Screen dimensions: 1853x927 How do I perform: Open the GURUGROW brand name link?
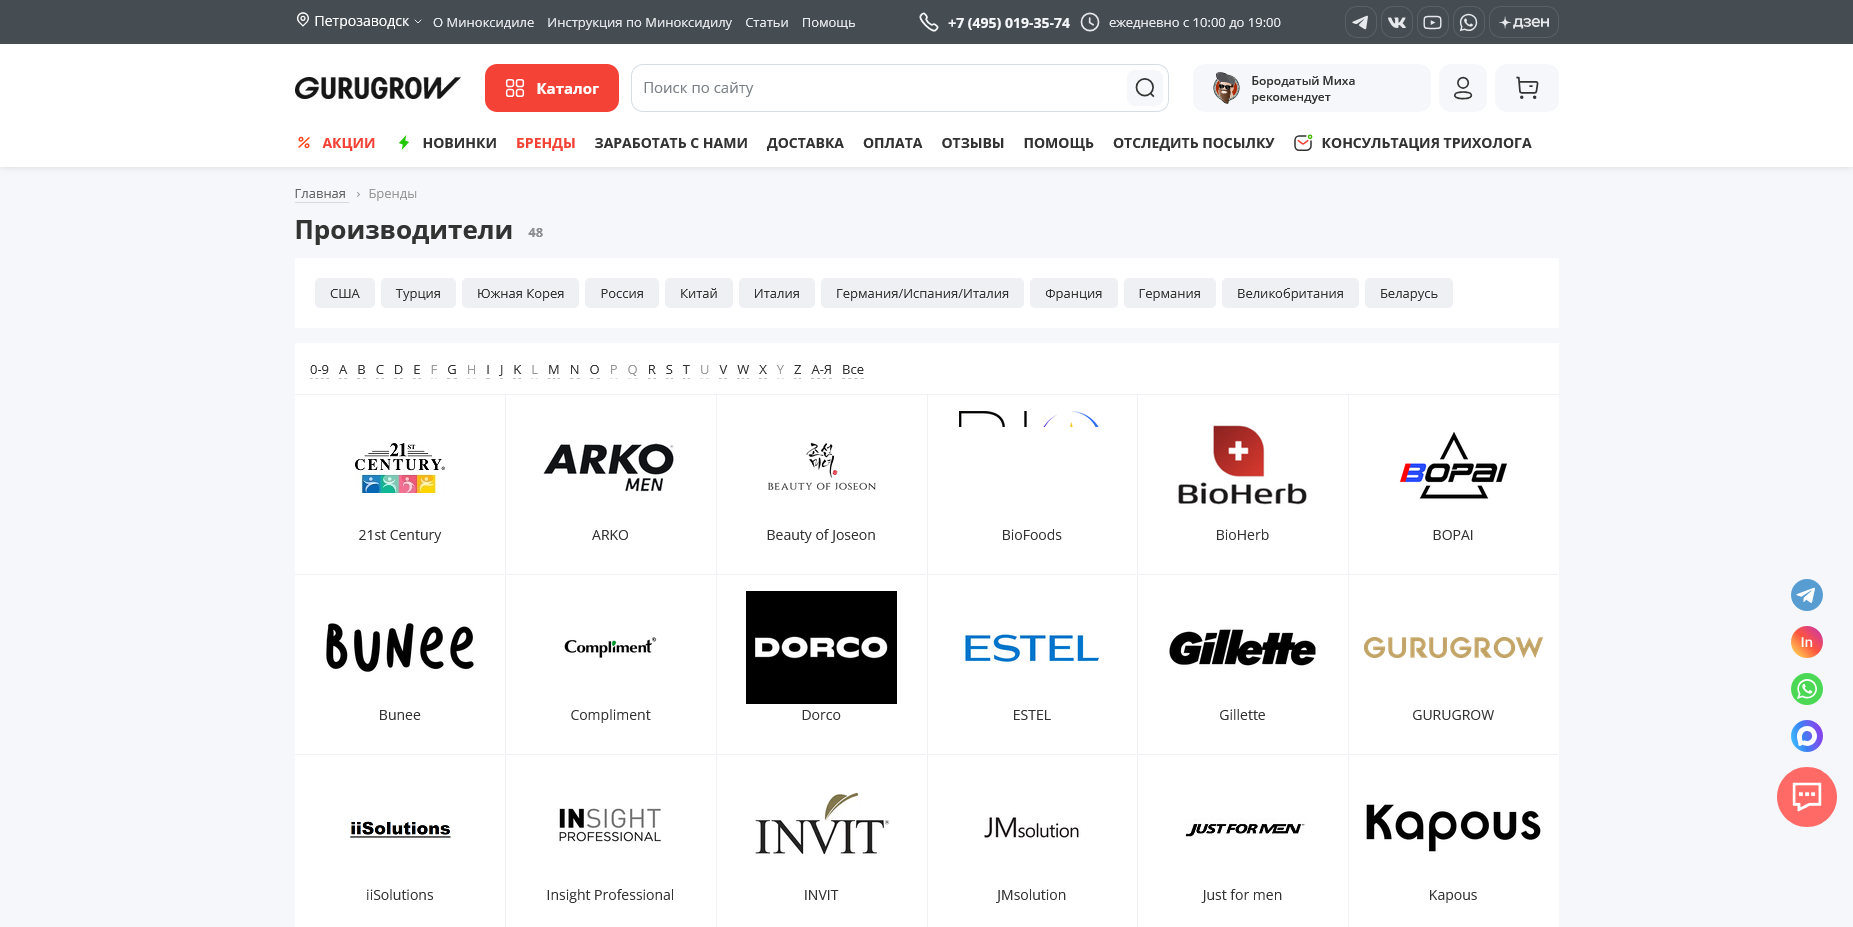(x=1453, y=715)
